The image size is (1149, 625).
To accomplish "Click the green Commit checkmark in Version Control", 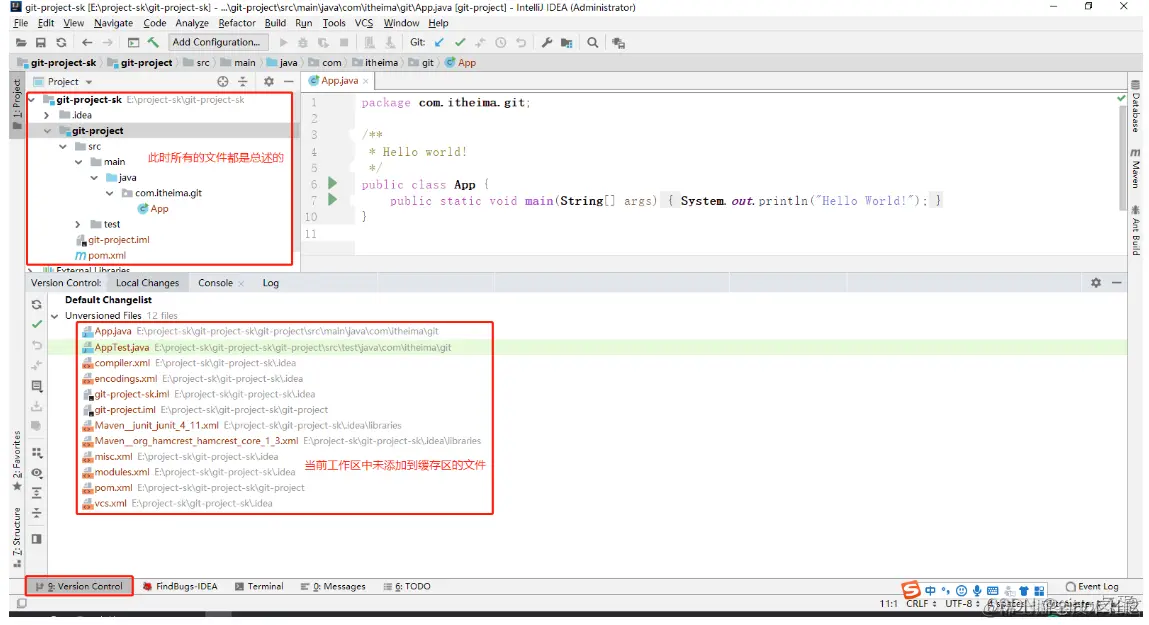I will click(37, 324).
